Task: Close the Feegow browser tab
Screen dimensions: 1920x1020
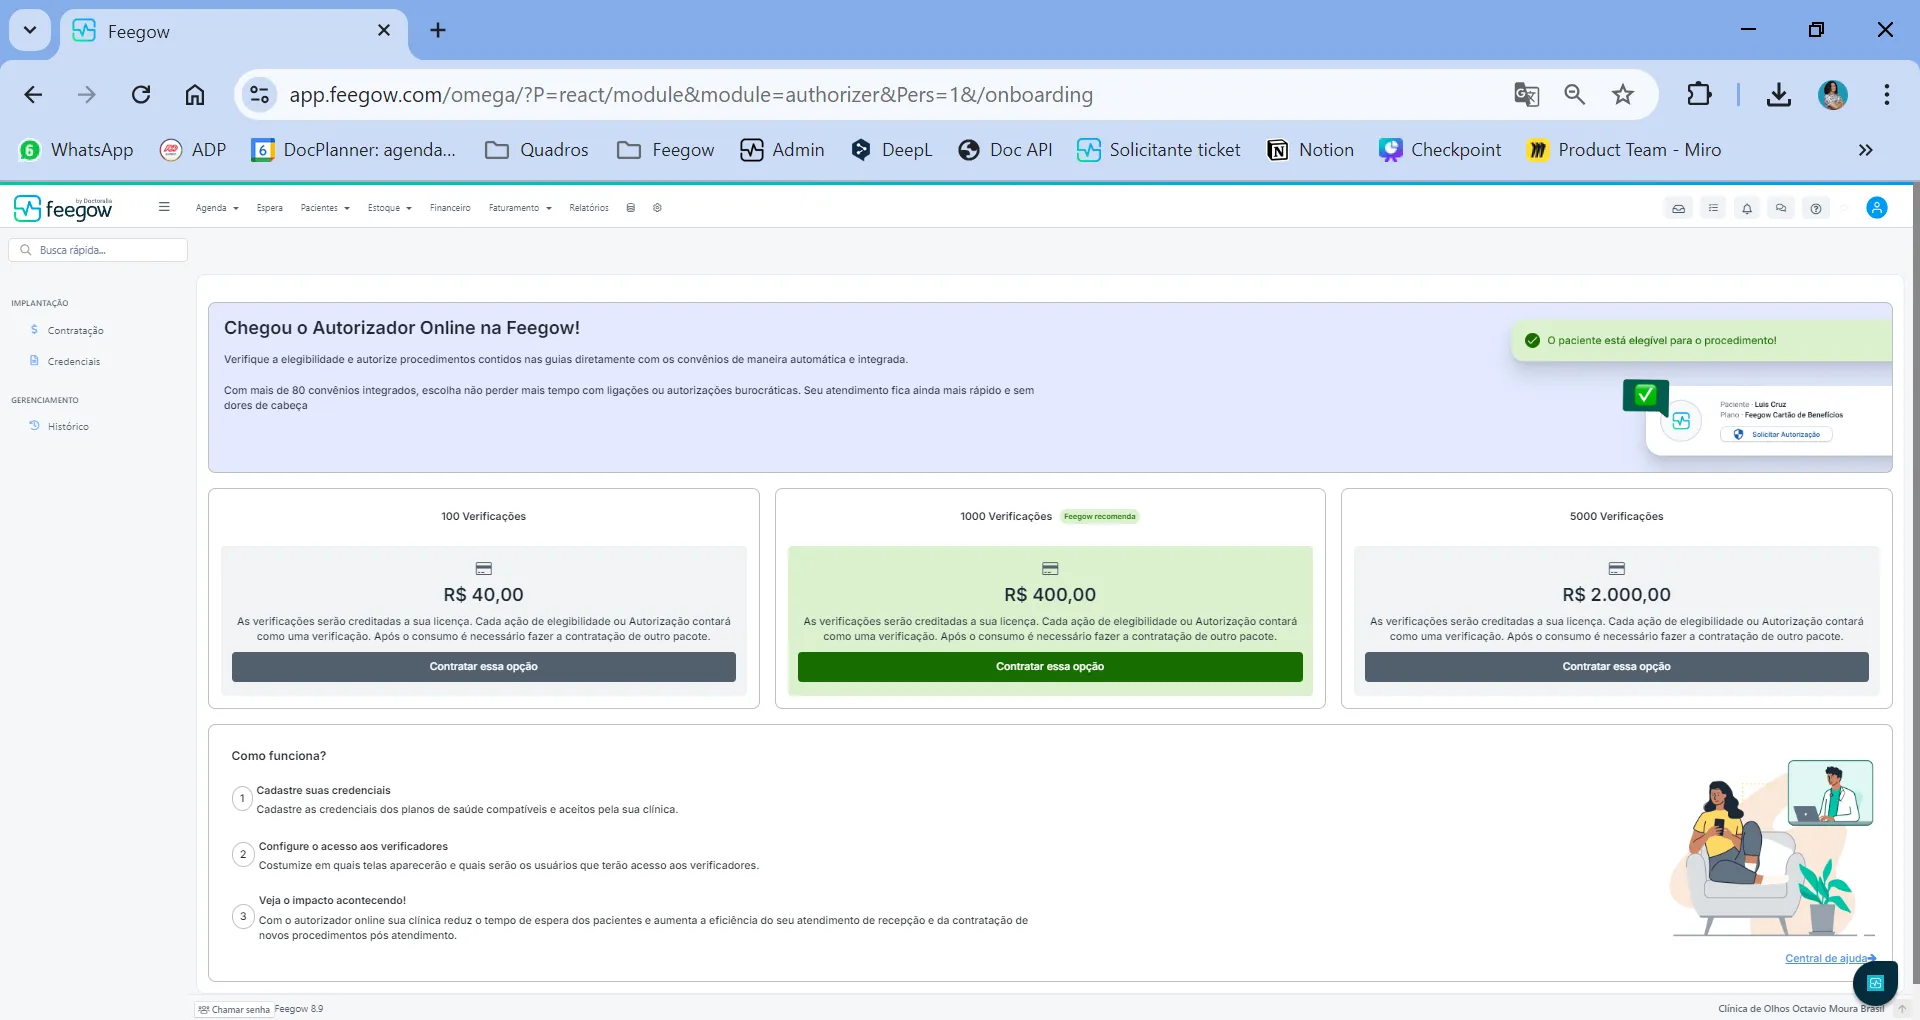Action: pyautogui.click(x=384, y=30)
